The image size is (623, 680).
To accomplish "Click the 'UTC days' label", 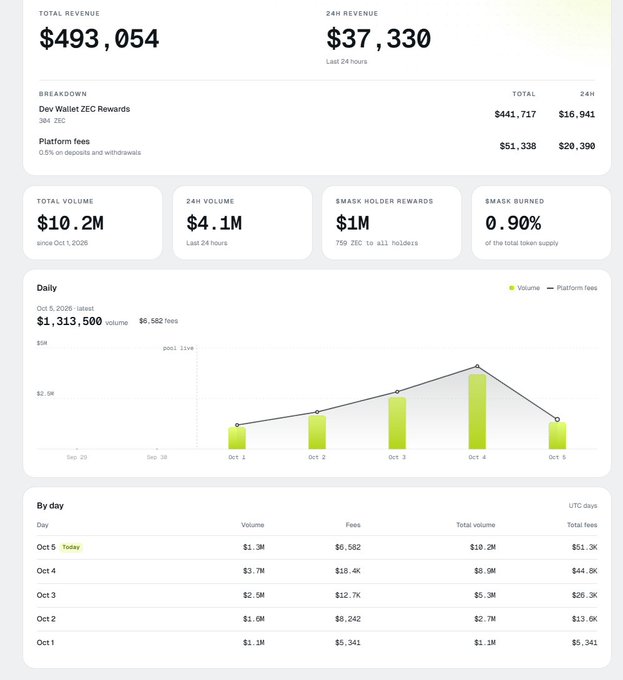I will (x=583, y=506).
